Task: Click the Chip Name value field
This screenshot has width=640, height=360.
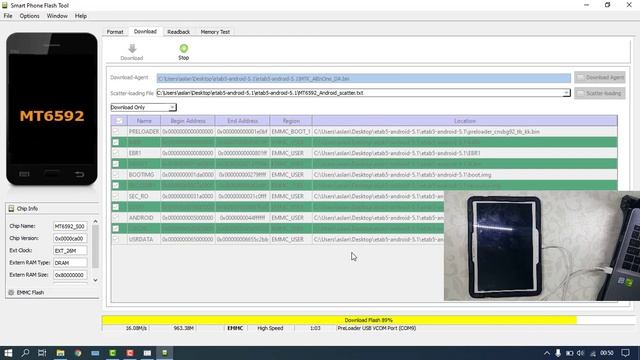Action: [70, 226]
